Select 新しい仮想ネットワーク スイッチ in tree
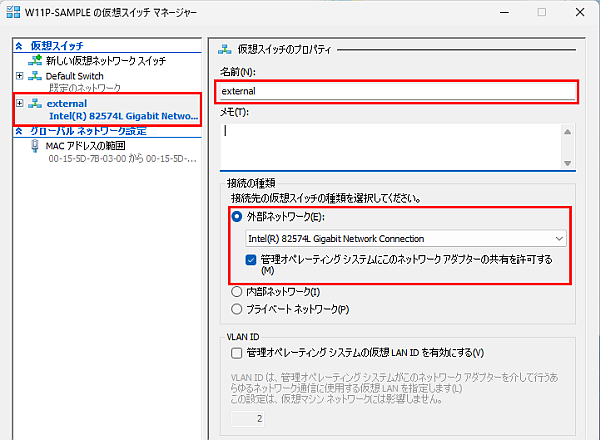 106,60
